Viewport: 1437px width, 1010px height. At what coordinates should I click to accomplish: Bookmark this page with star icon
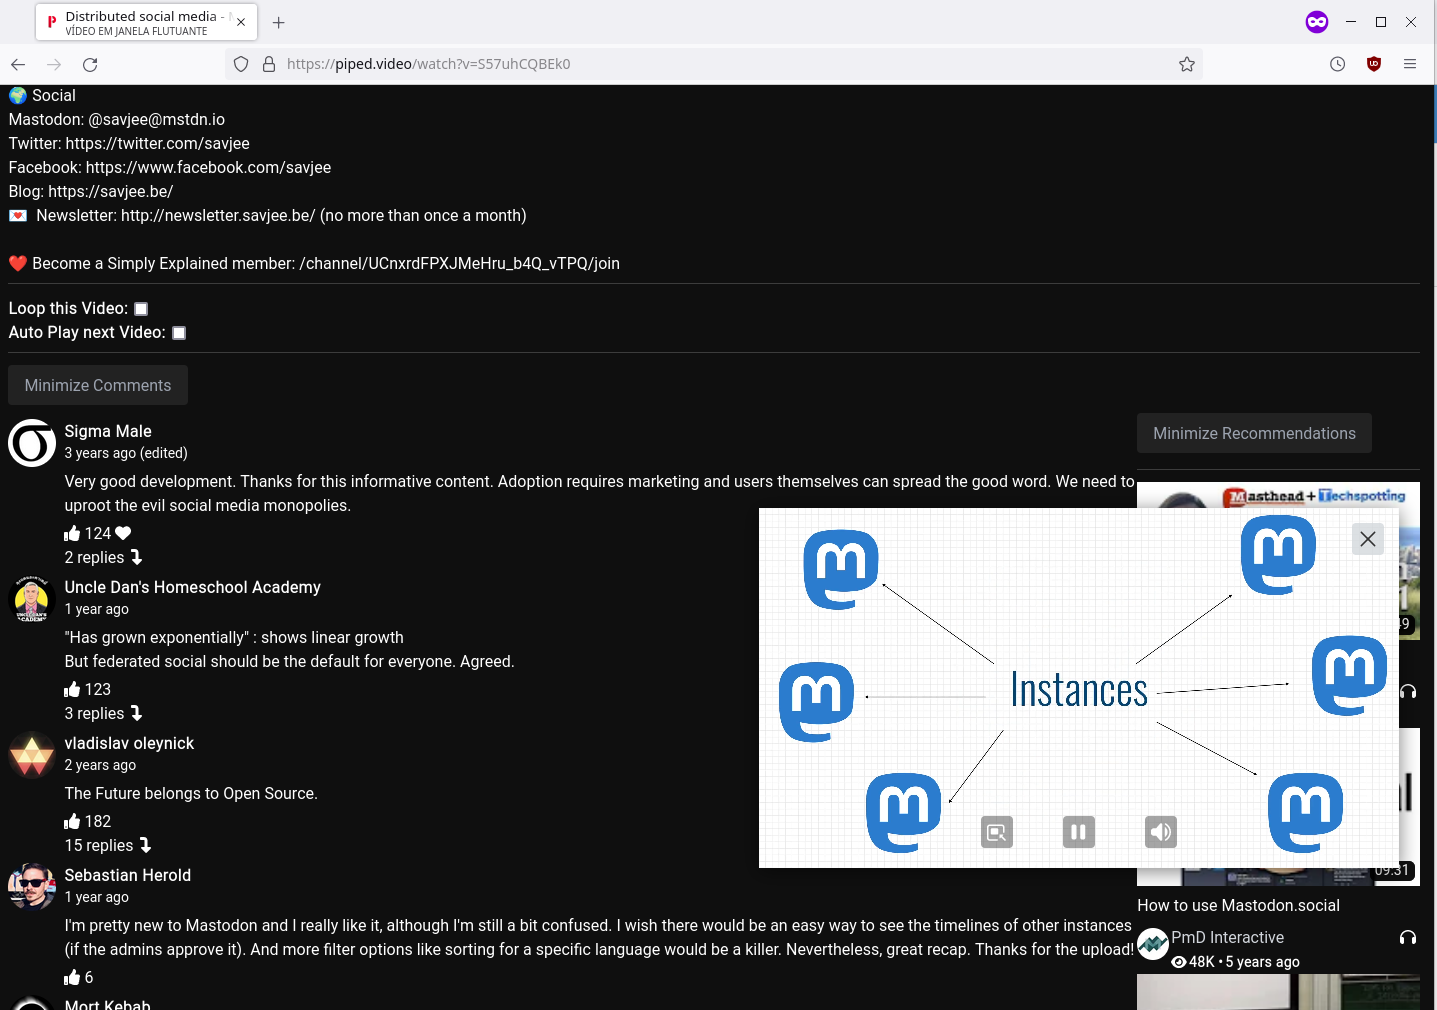click(x=1186, y=64)
